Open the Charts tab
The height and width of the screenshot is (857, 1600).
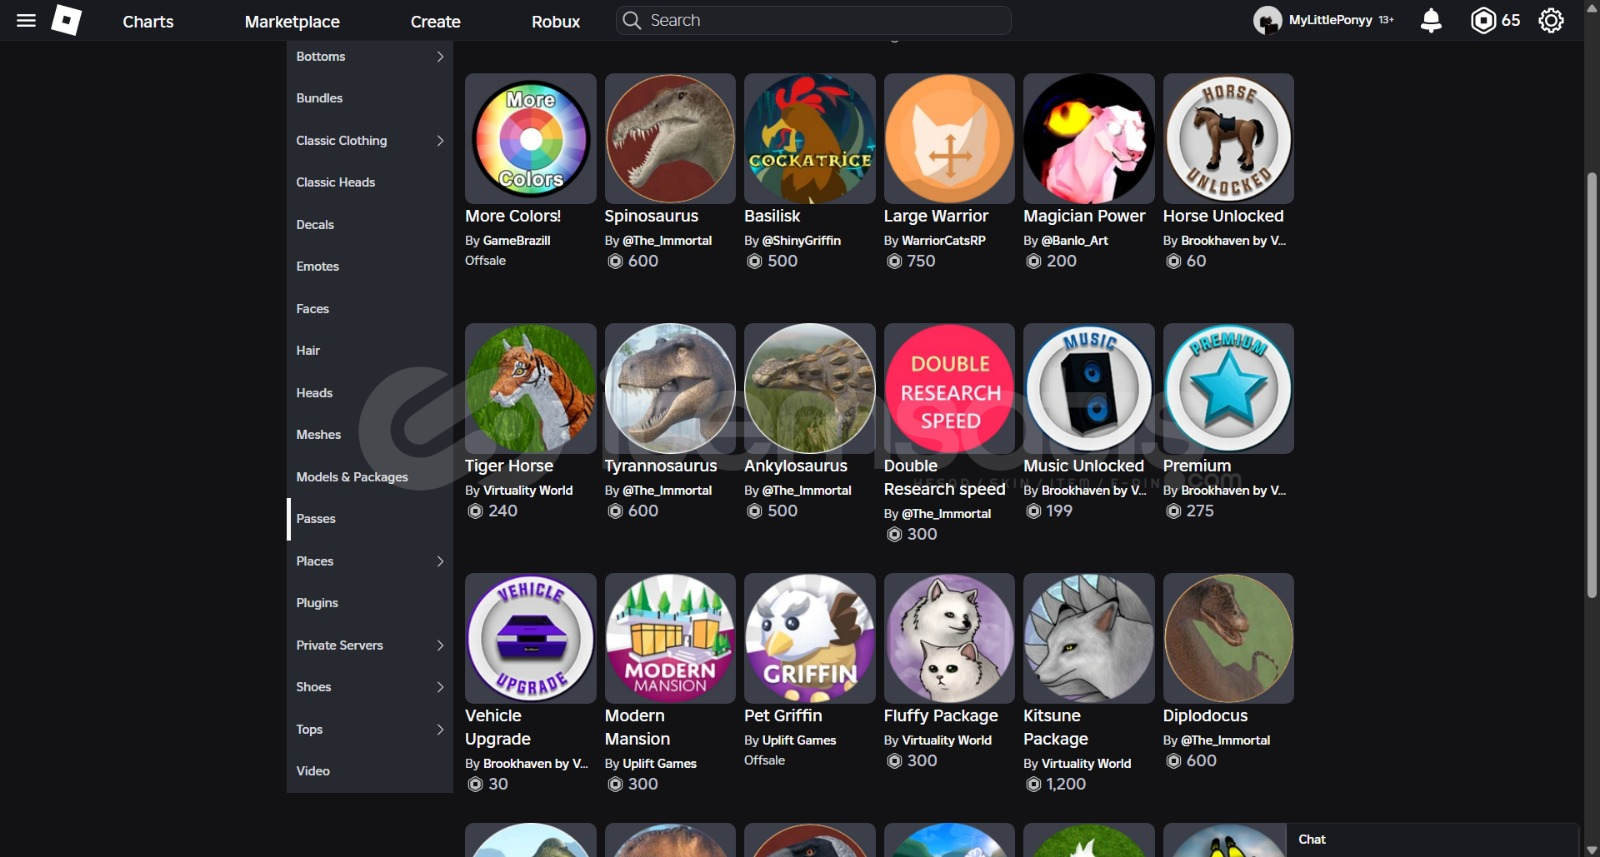click(x=148, y=21)
